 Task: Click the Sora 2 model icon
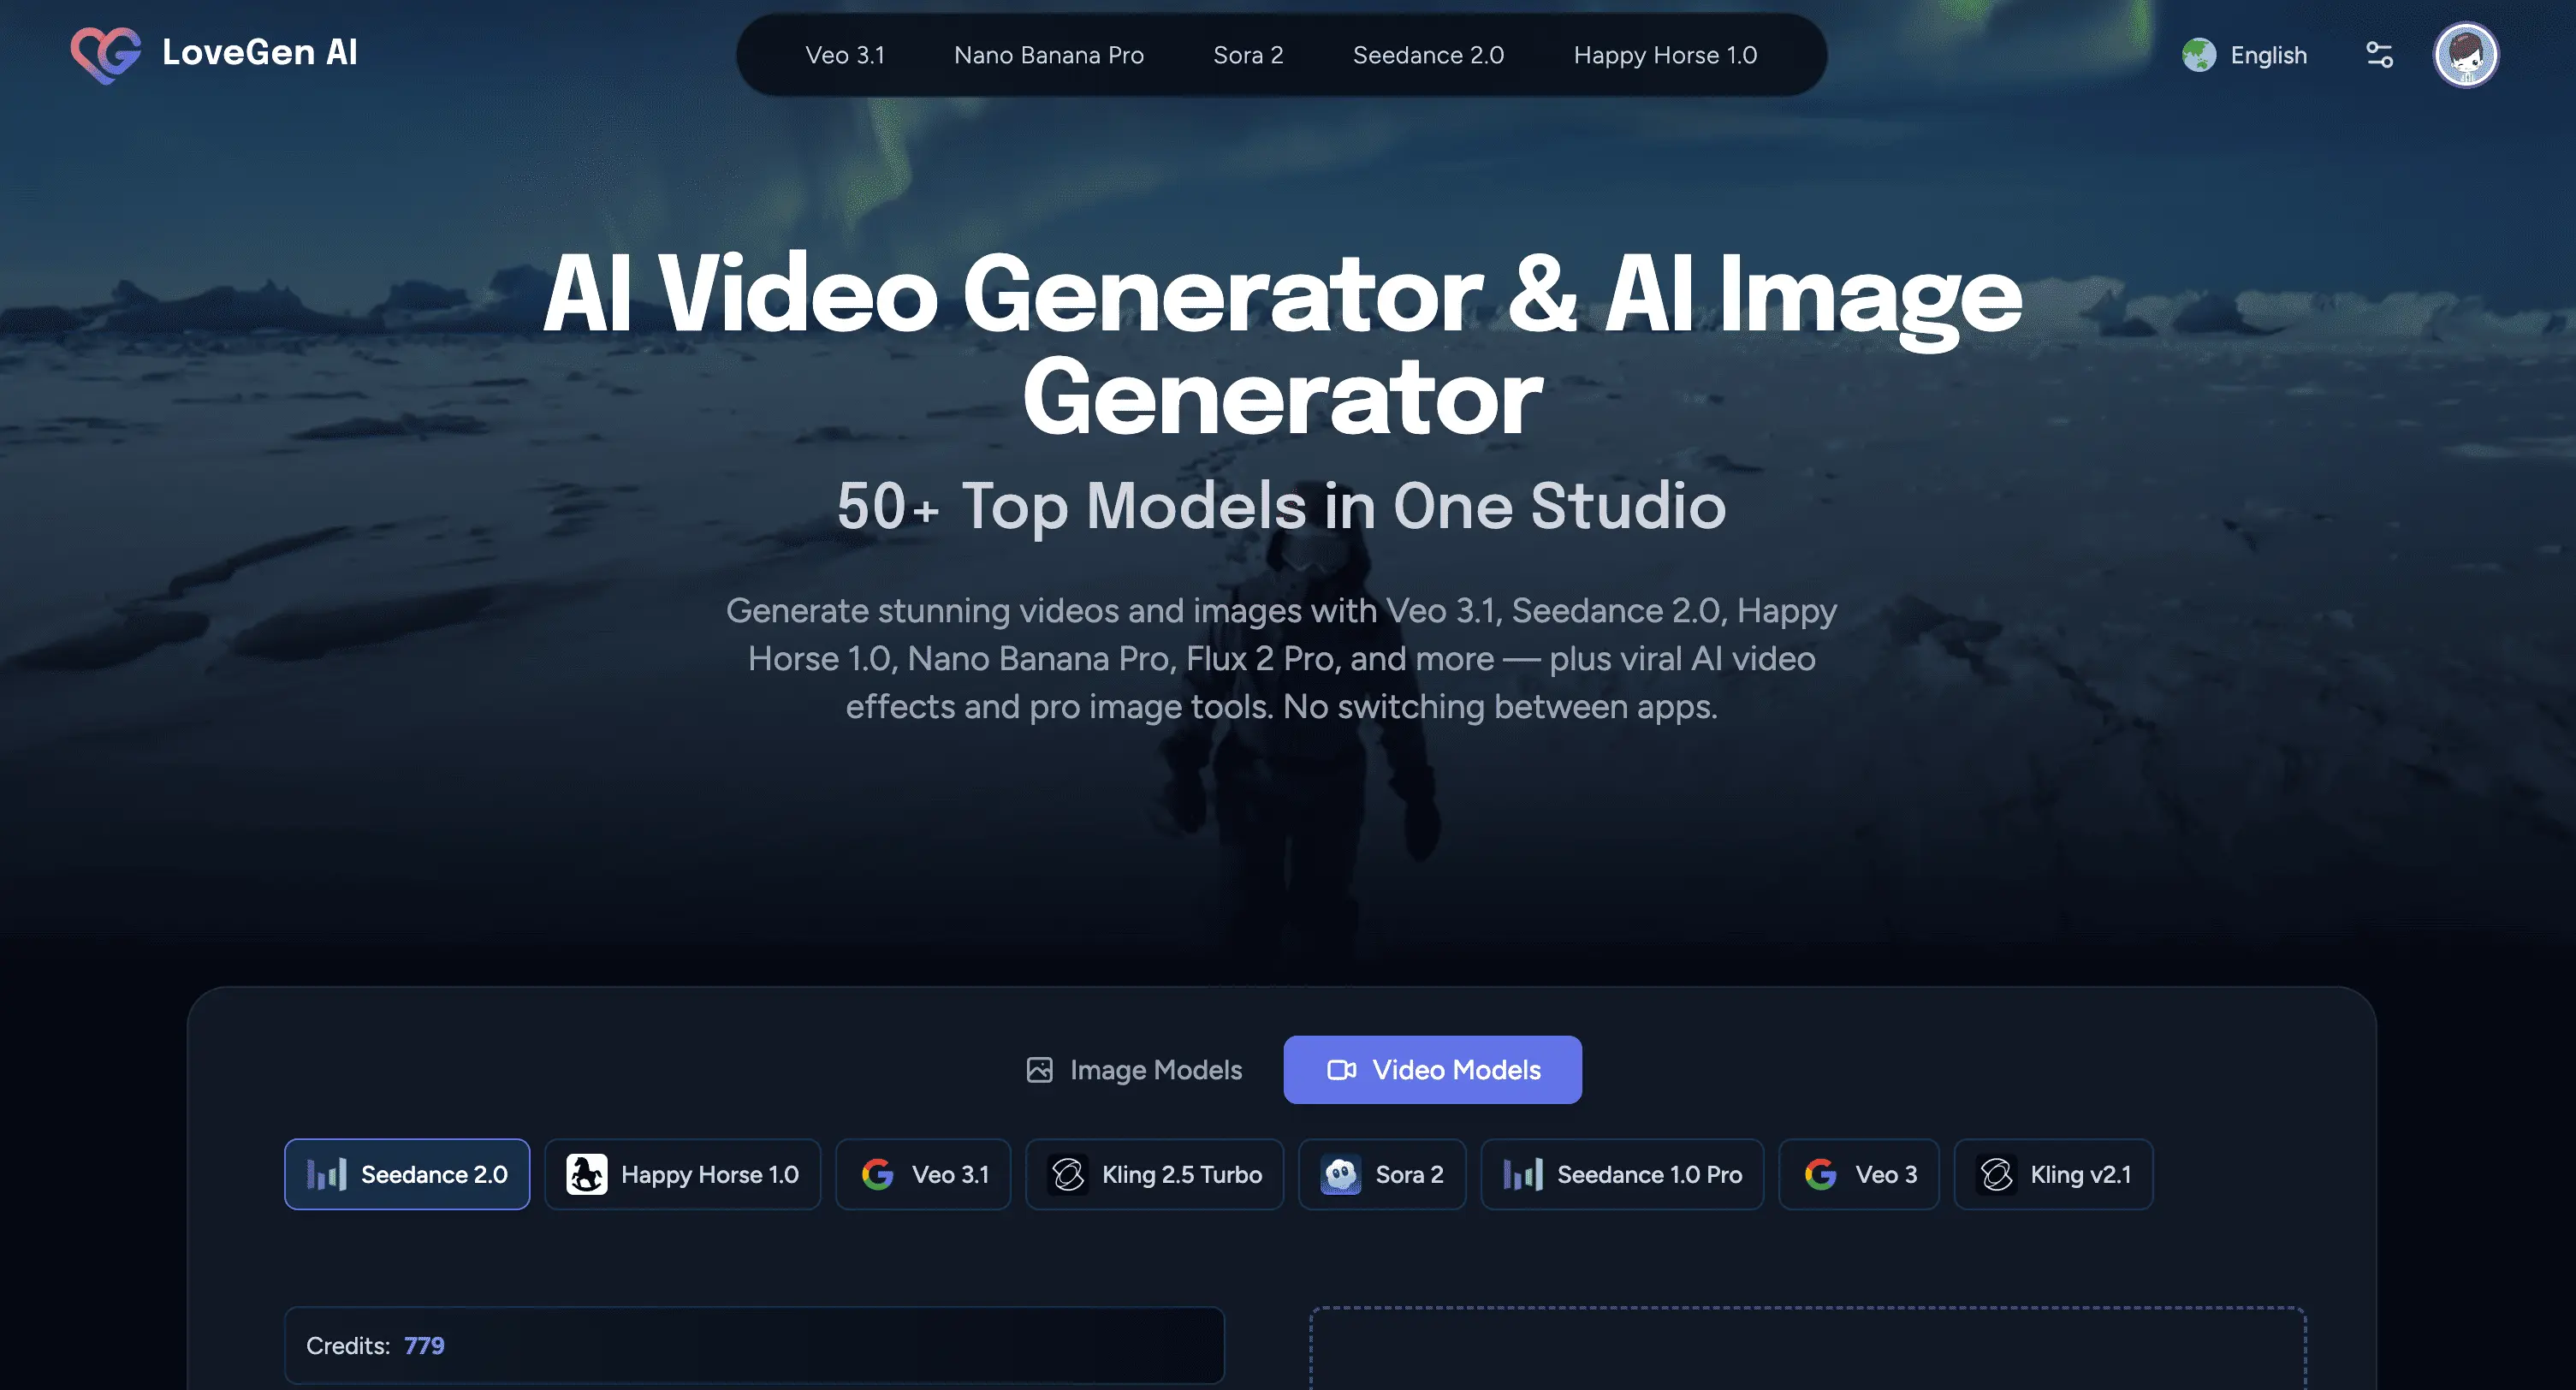1341,1174
